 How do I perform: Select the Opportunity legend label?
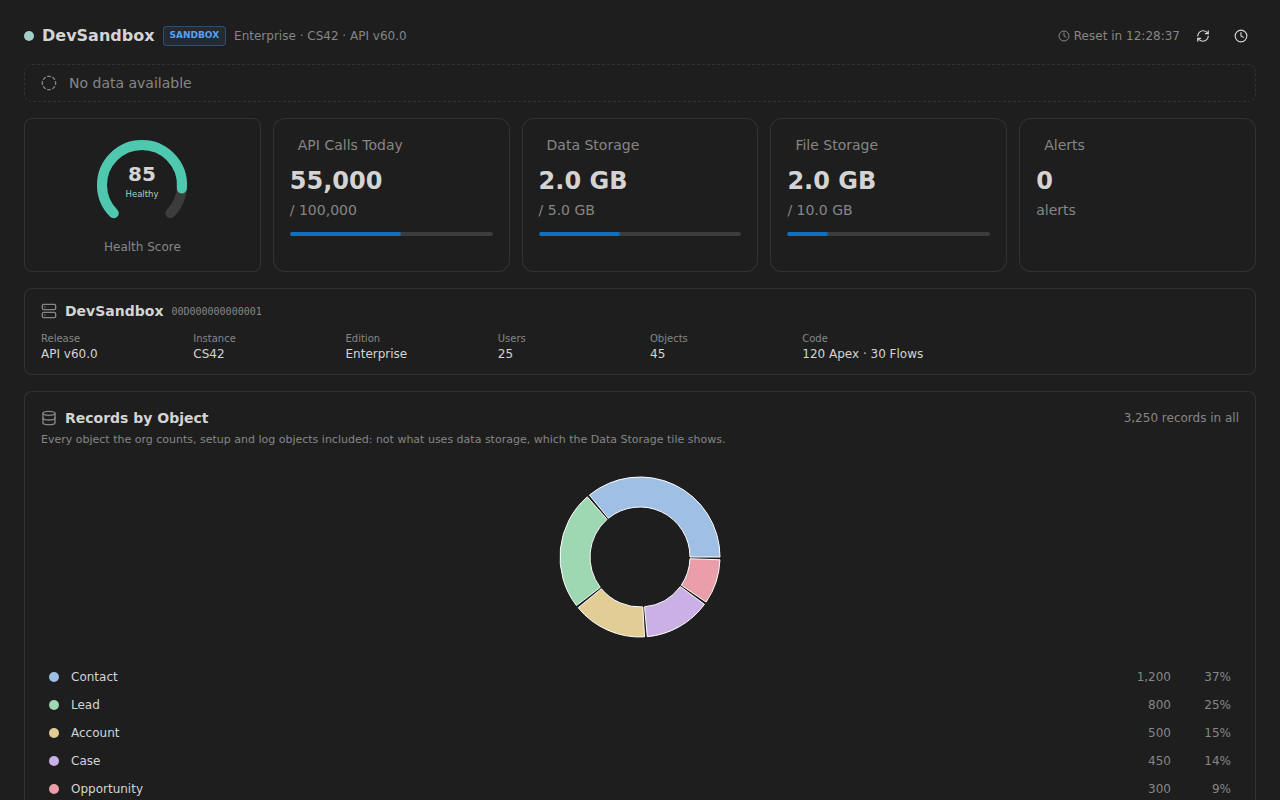point(107,789)
